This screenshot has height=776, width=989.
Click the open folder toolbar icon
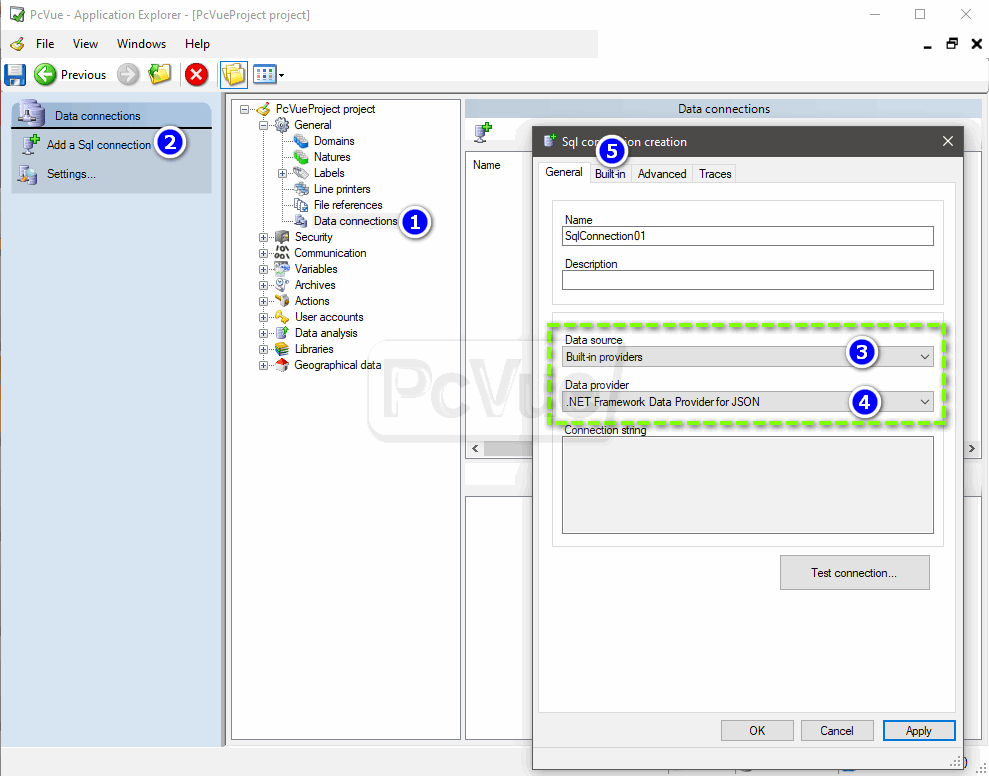tap(160, 74)
